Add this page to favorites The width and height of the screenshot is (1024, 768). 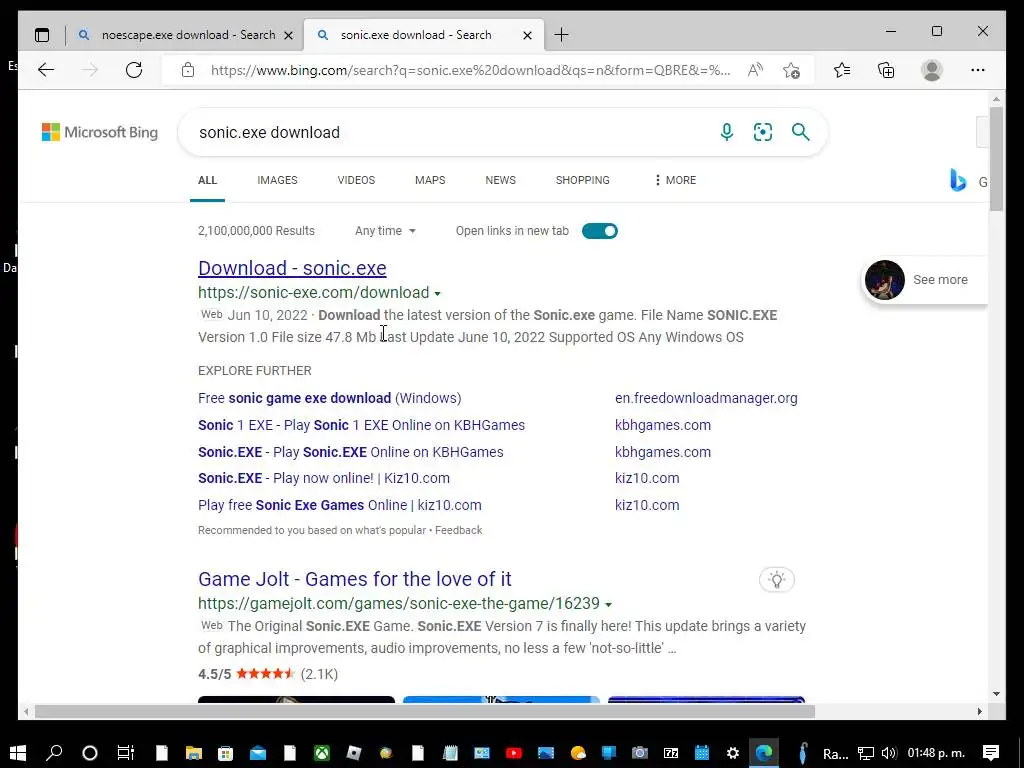click(792, 70)
